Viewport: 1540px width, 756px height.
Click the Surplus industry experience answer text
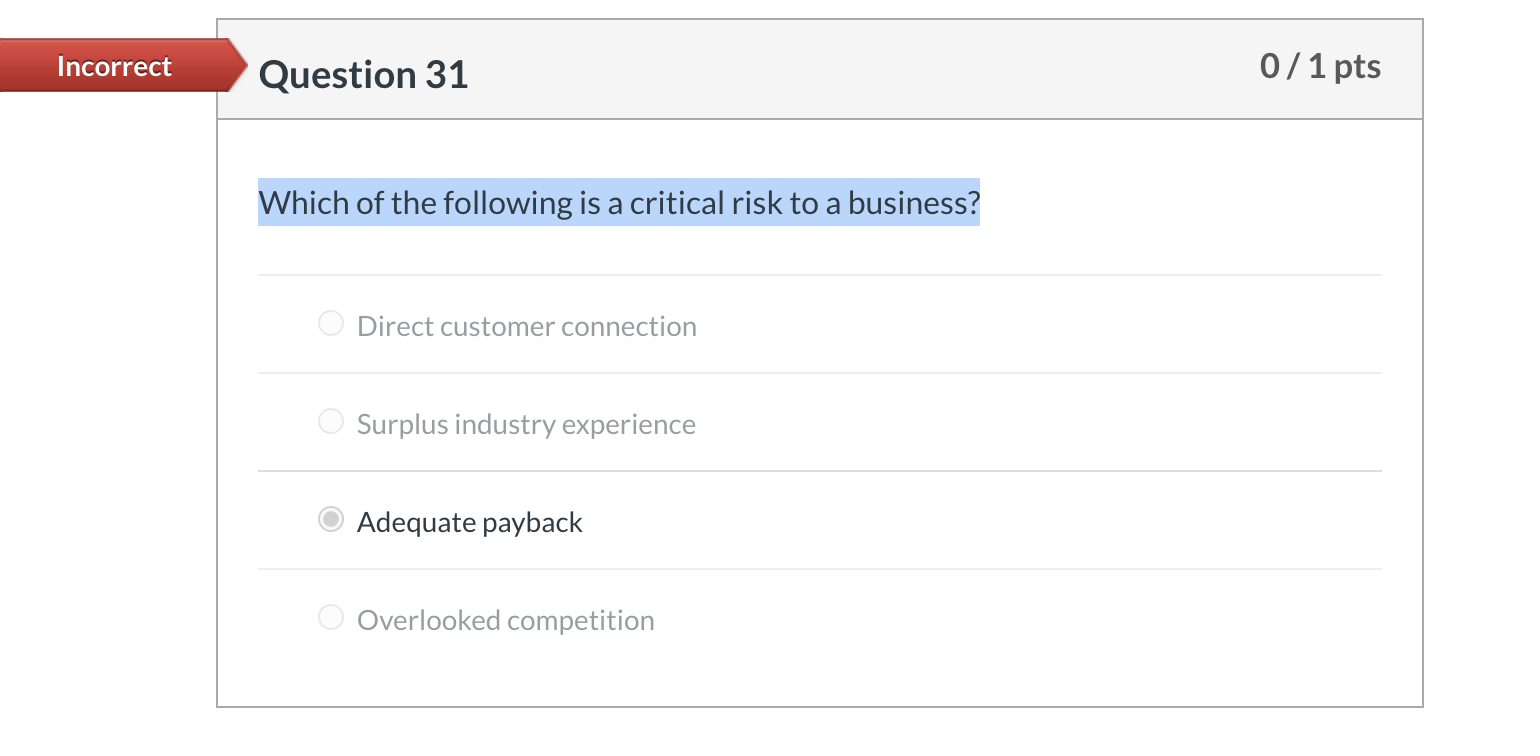tap(525, 424)
